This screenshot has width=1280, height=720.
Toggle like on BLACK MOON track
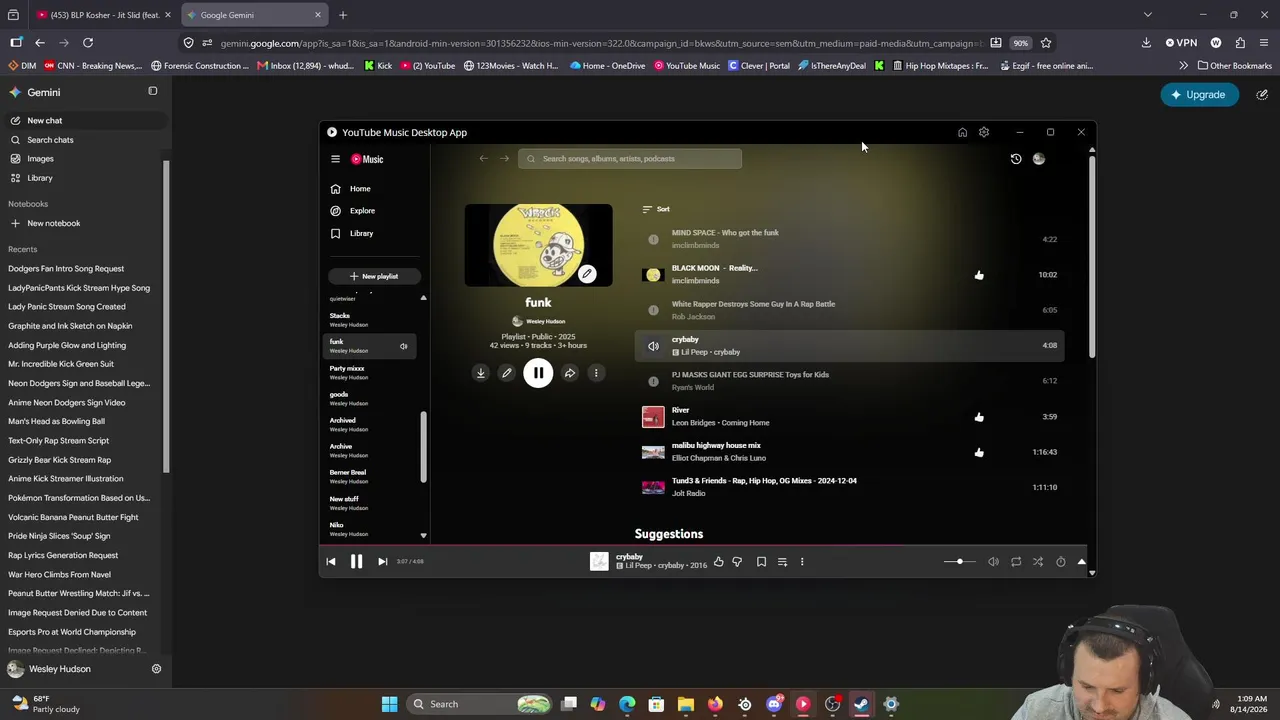(x=979, y=275)
